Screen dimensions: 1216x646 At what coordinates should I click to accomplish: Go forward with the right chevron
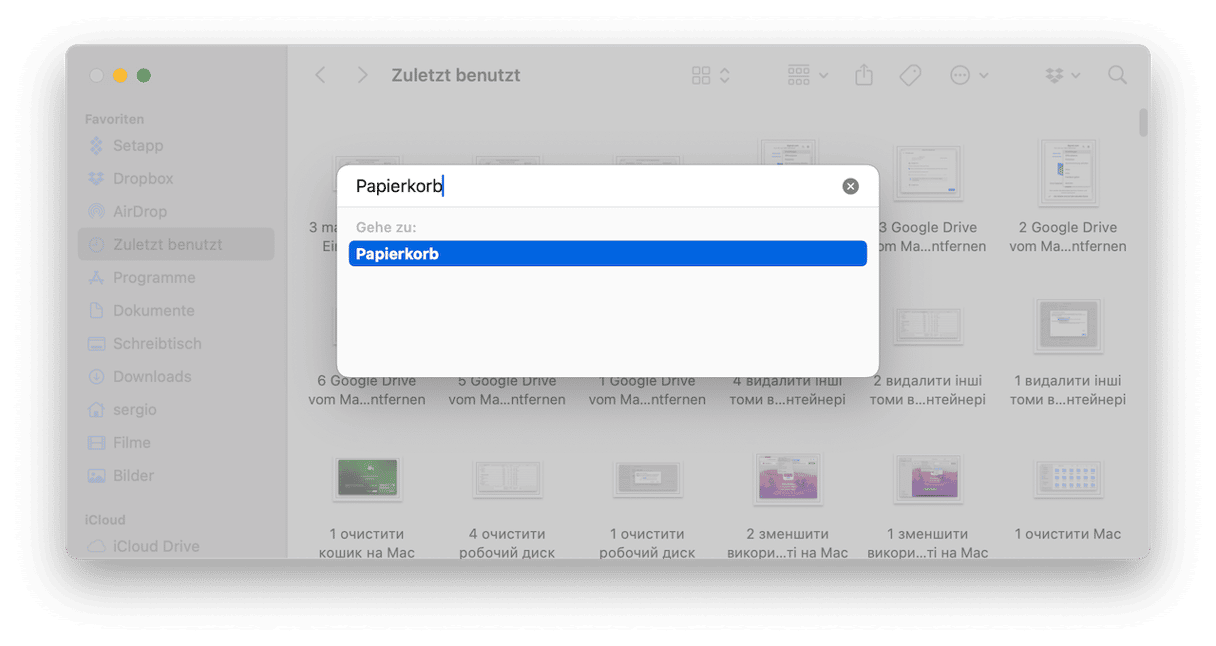click(362, 76)
